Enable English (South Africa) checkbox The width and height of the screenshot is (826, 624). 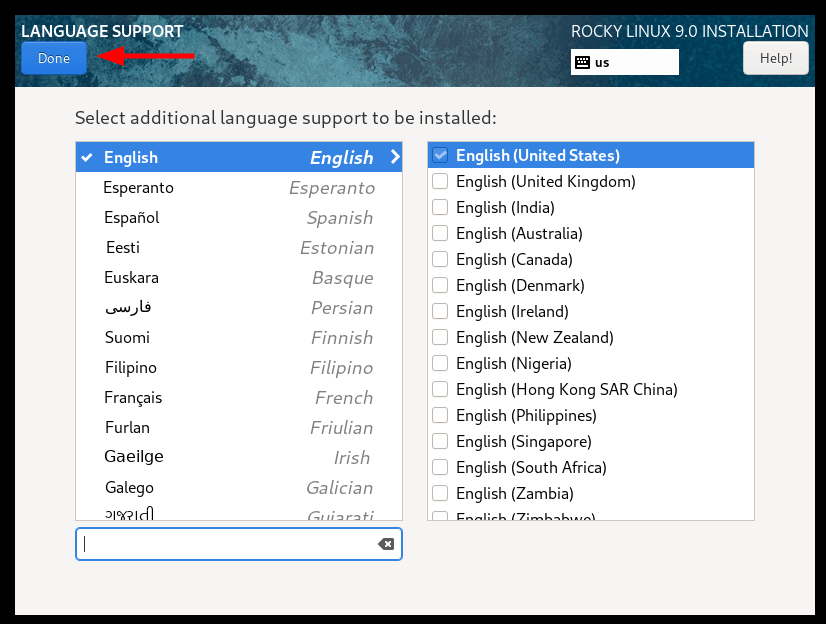point(440,467)
